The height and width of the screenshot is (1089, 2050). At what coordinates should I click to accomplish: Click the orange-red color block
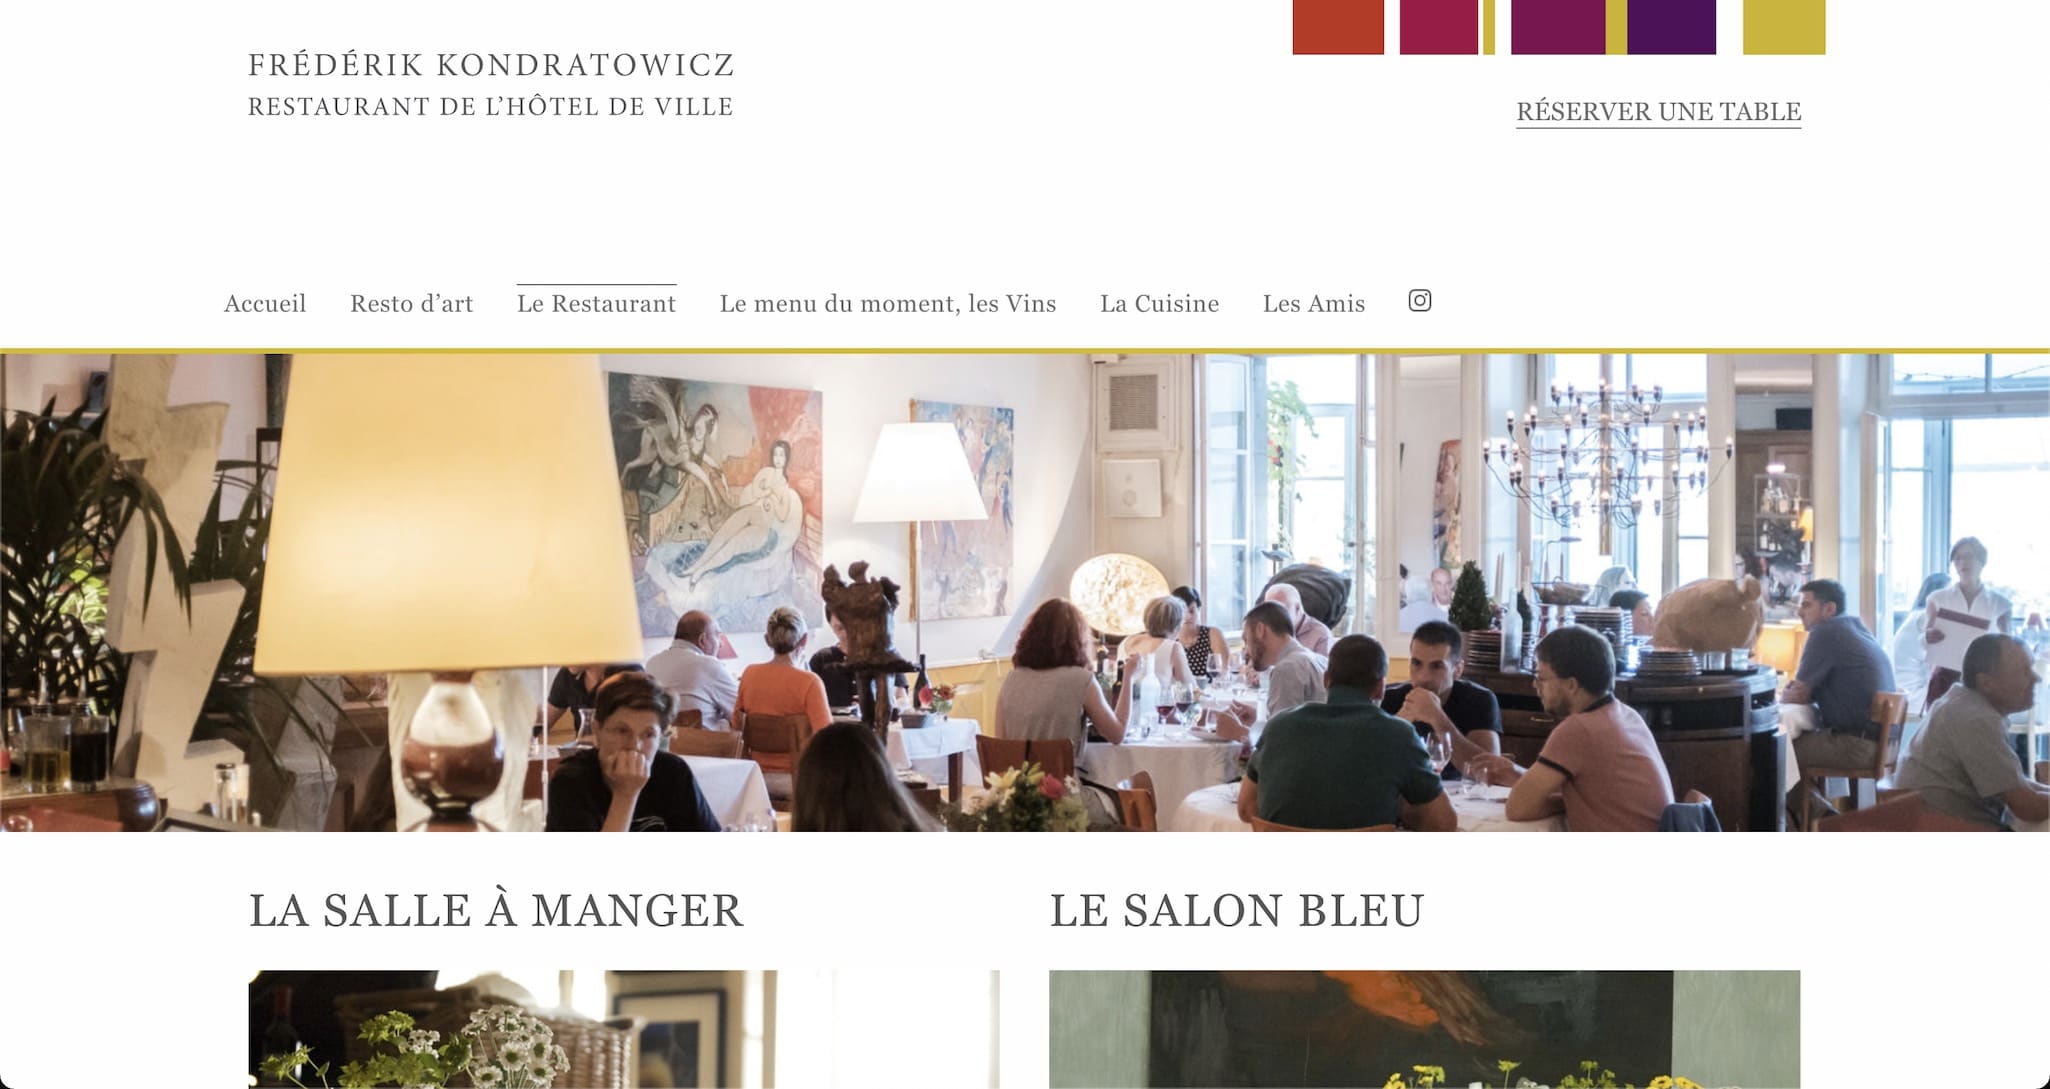coord(1338,27)
